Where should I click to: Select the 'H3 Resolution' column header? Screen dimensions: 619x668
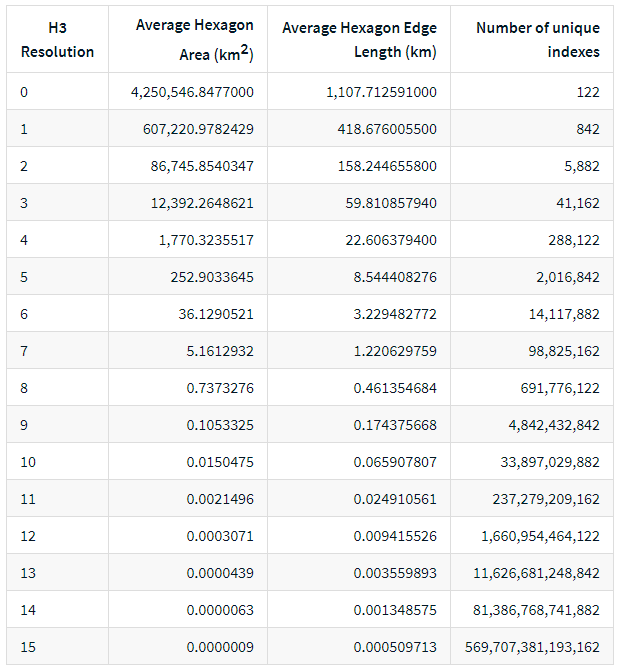coord(58,40)
